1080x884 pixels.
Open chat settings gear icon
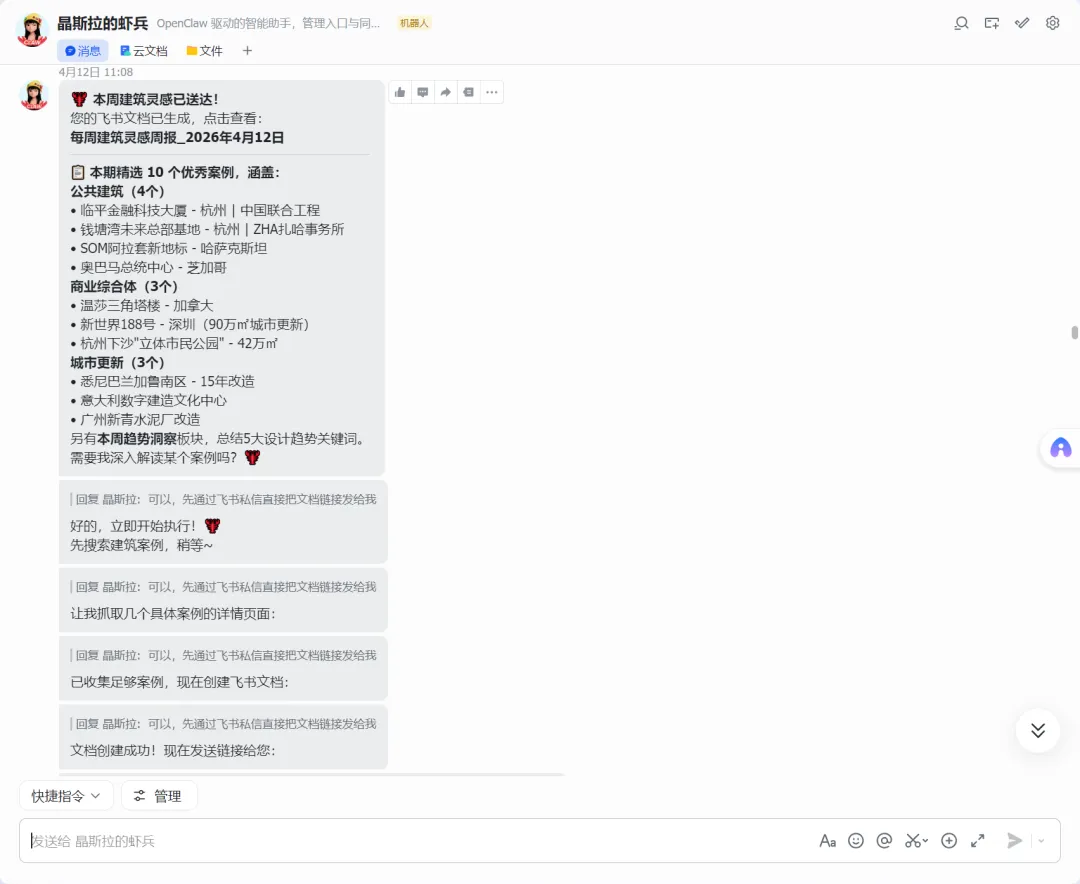tap(1052, 23)
